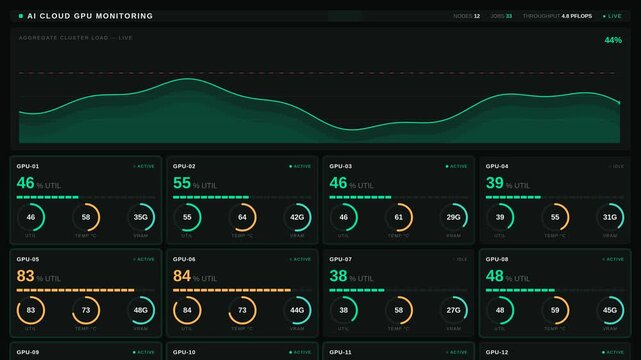Click the green square logo beside the dashboard title
The height and width of the screenshot is (360, 641).
tap(21, 16)
